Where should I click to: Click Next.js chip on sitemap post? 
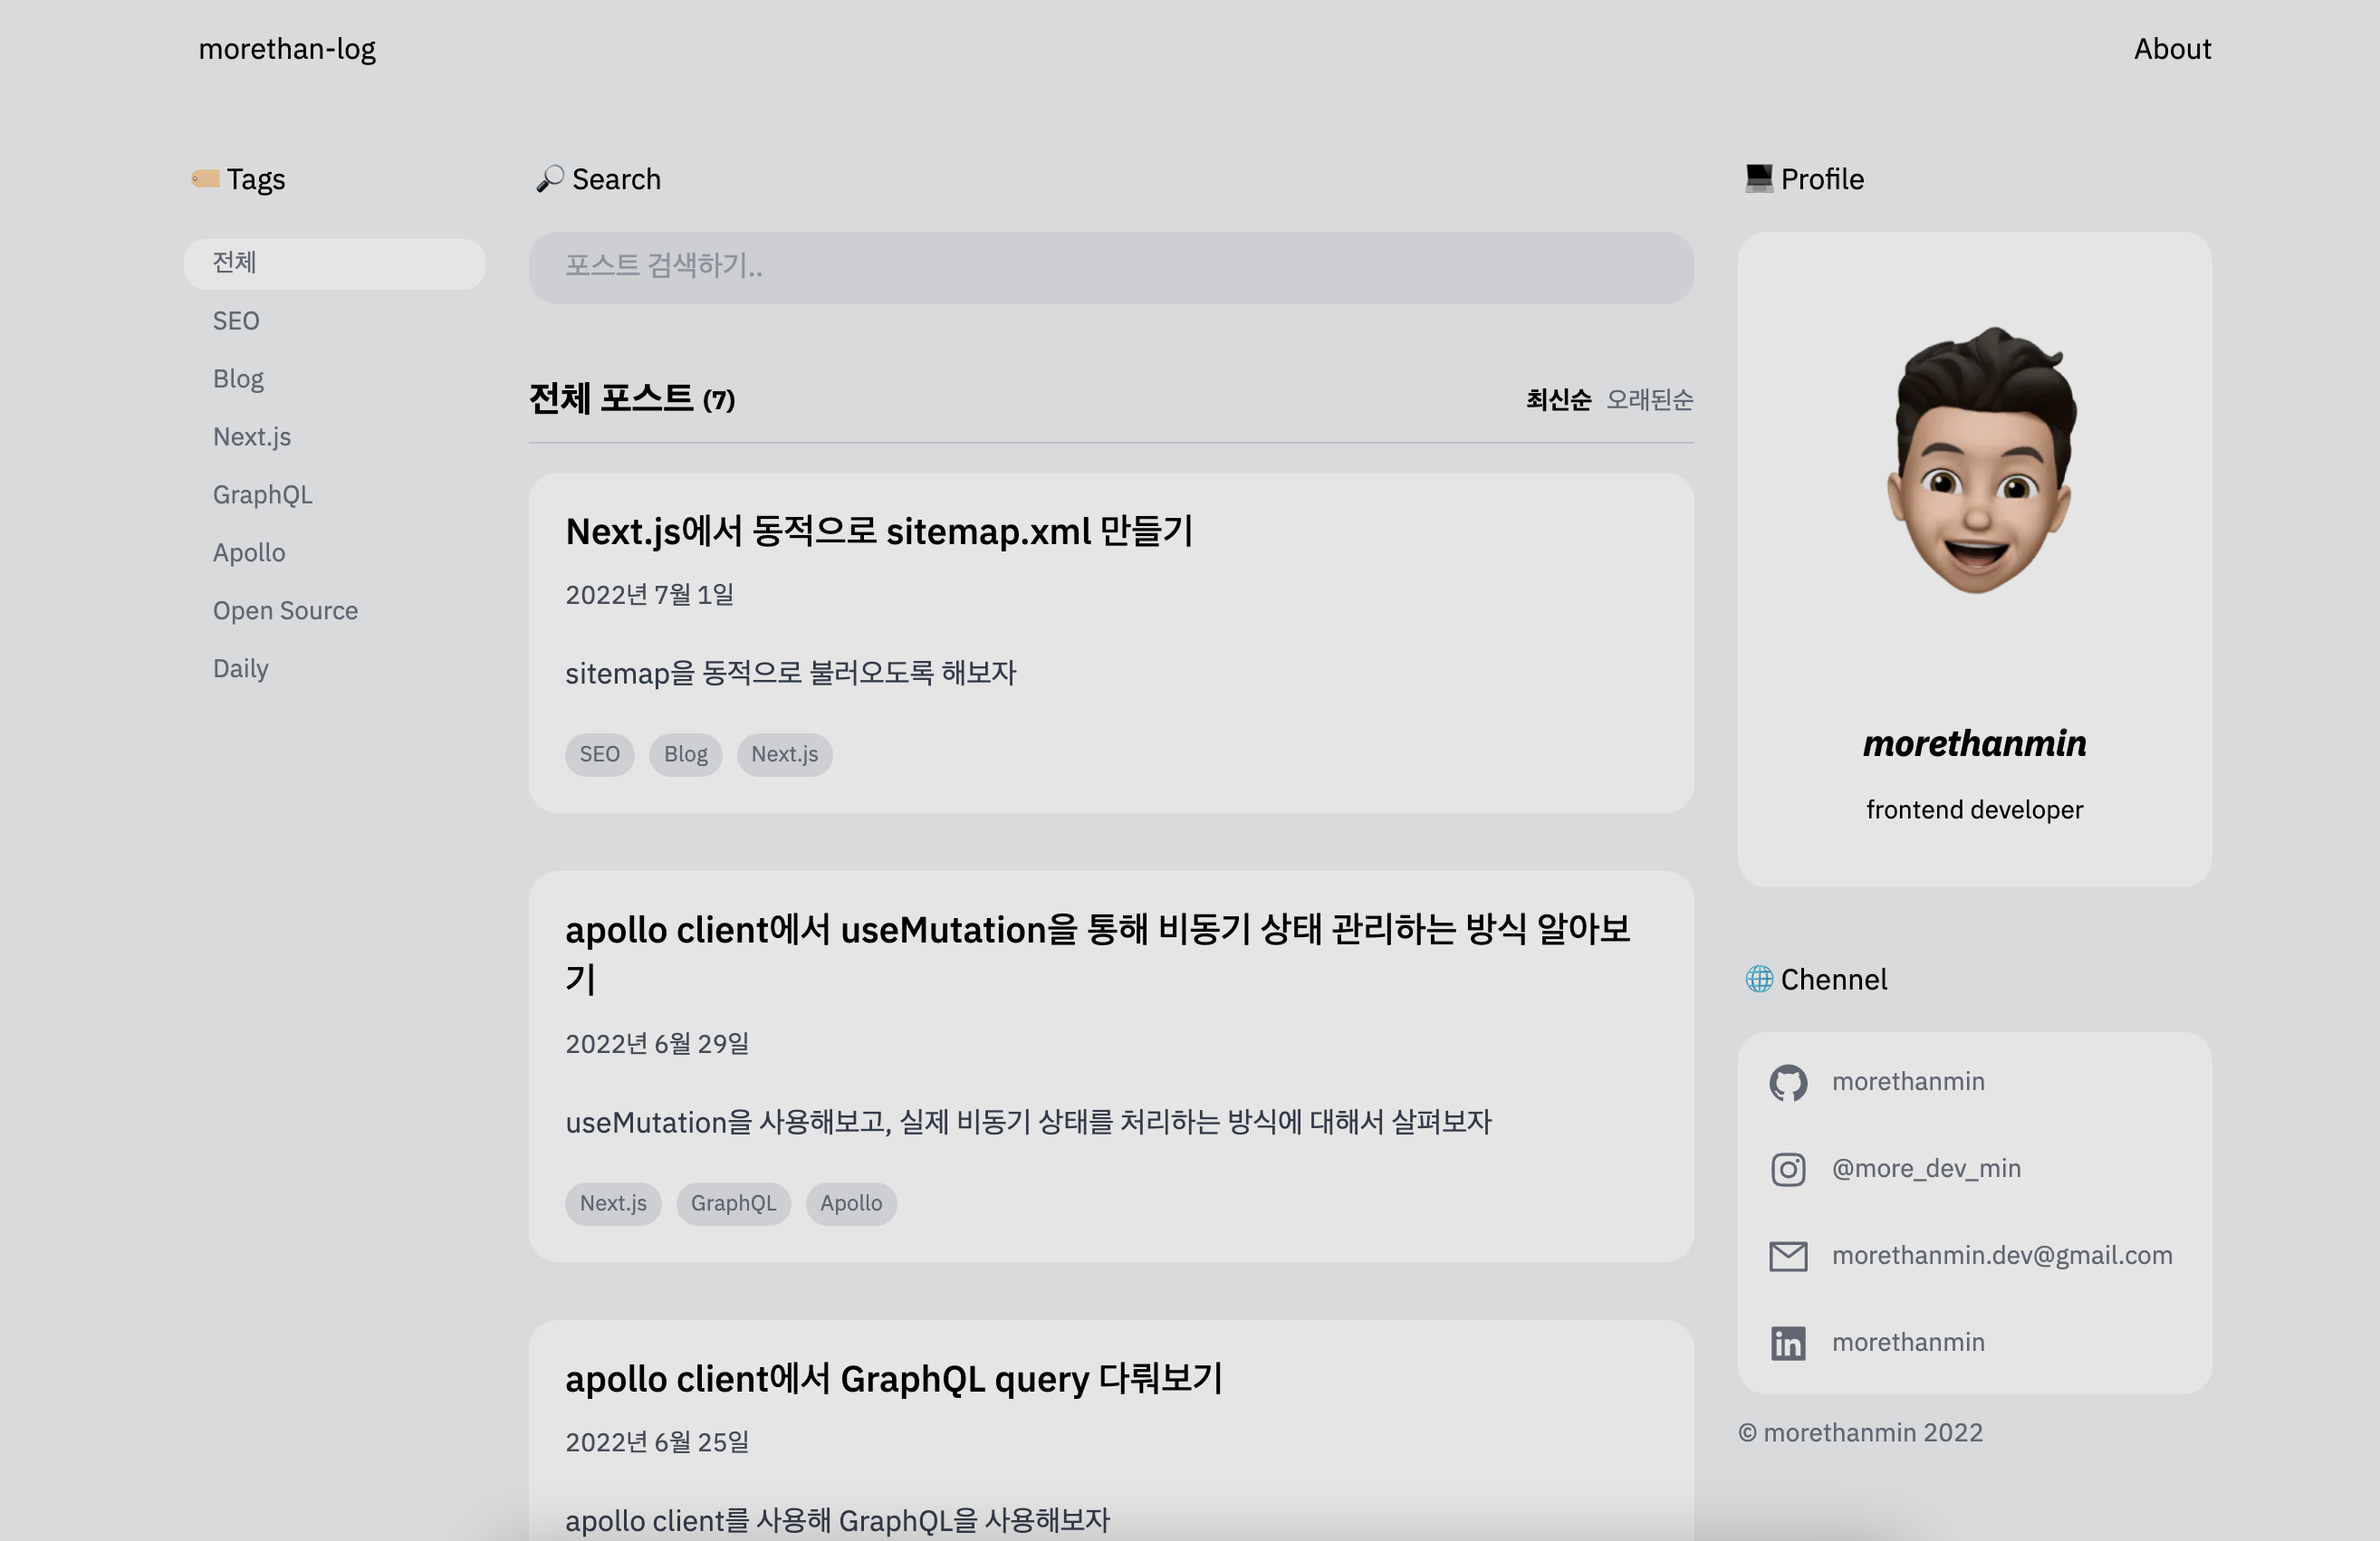785,754
